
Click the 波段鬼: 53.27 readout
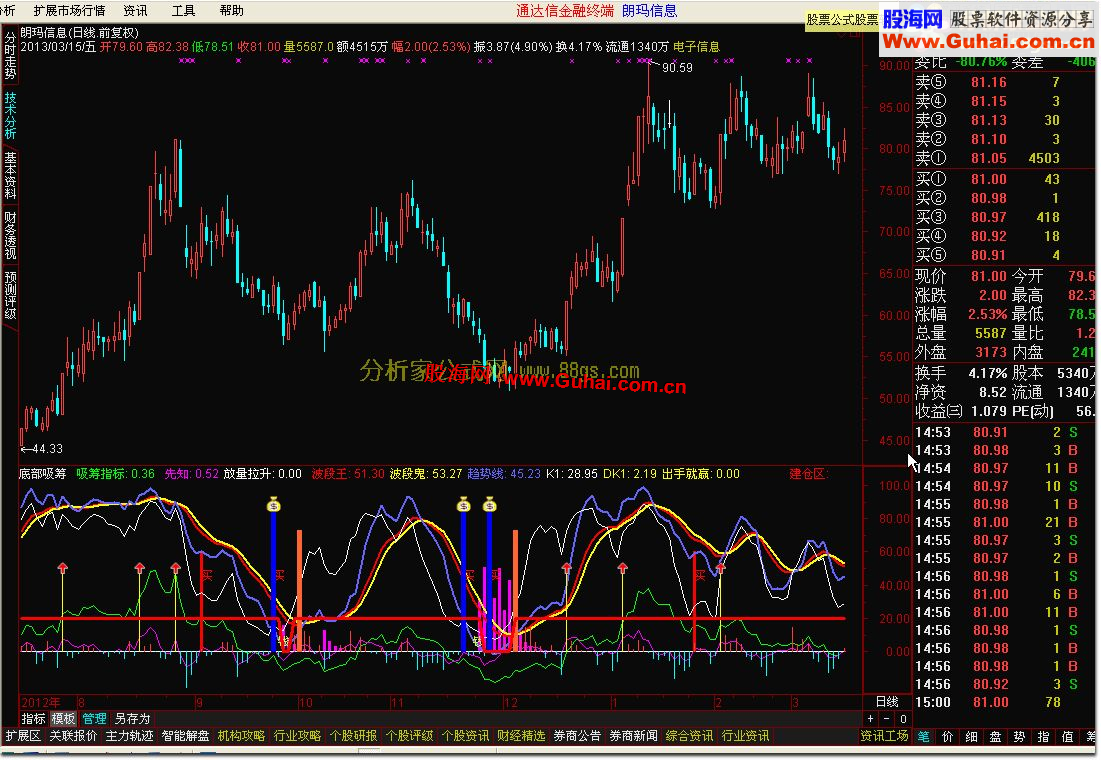point(426,473)
